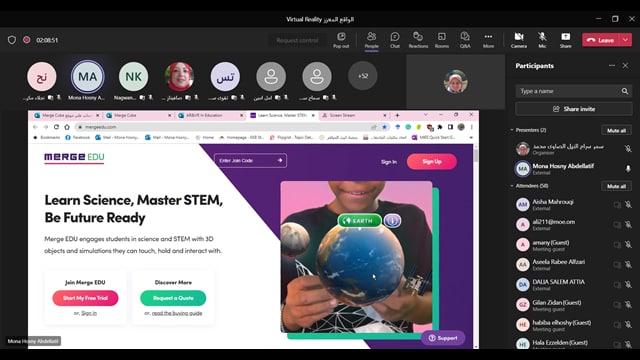Open the Share tray icon
The width and height of the screenshot is (640, 360).
click(x=565, y=40)
